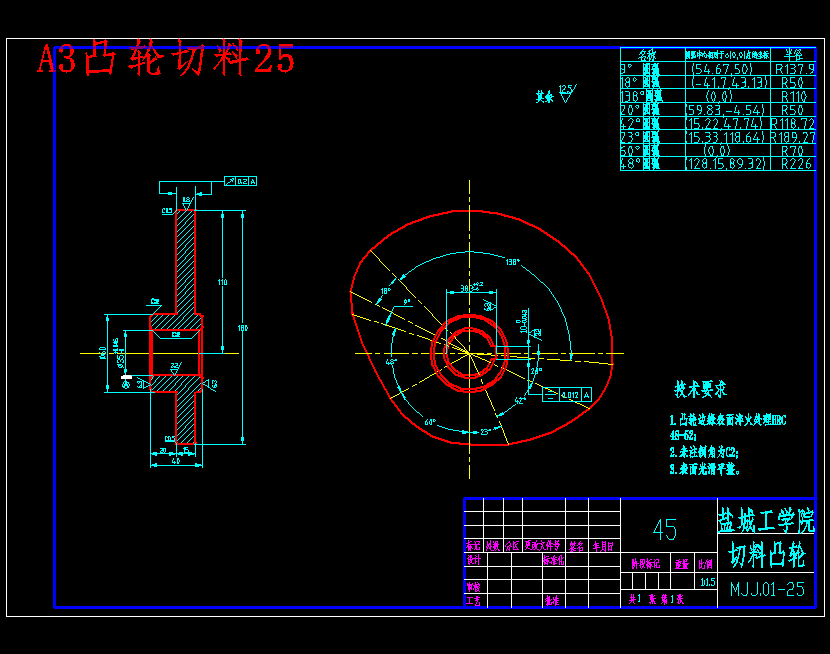
Task: Click radius value 'R137.9'
Action: tap(794, 69)
